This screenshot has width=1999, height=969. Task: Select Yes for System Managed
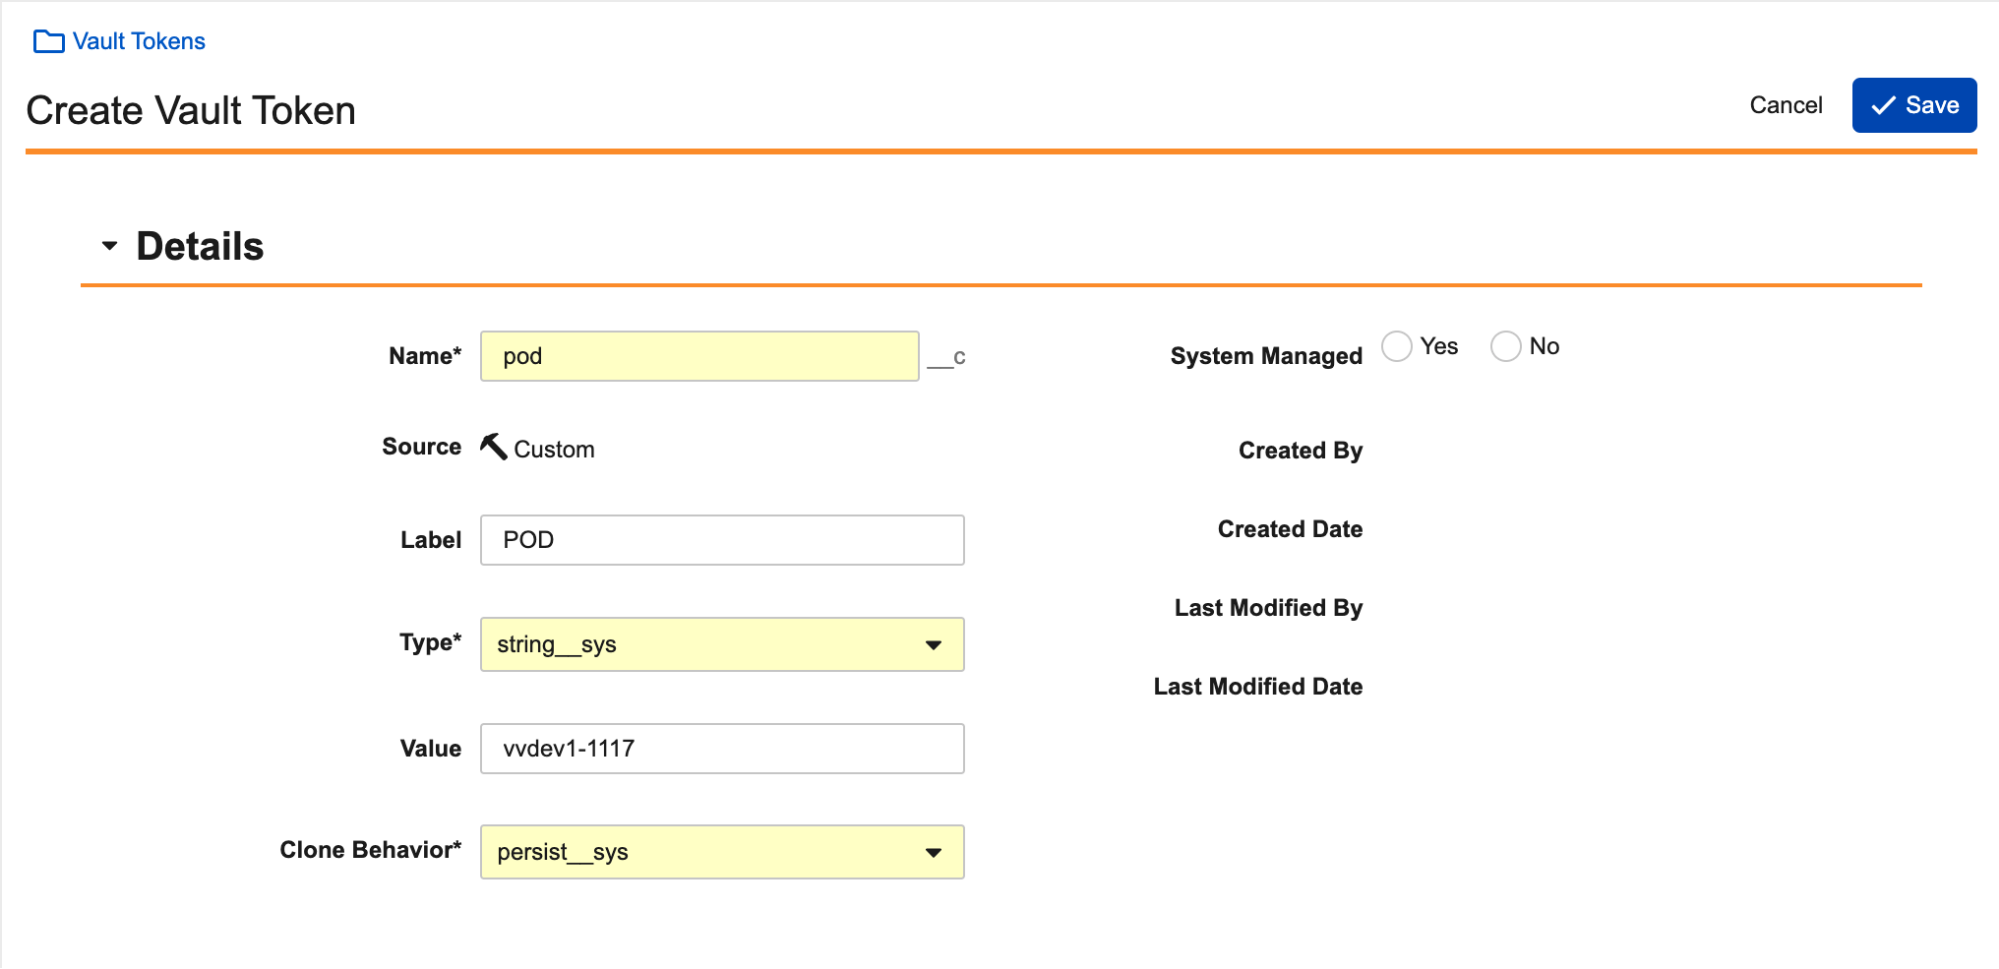click(x=1396, y=346)
